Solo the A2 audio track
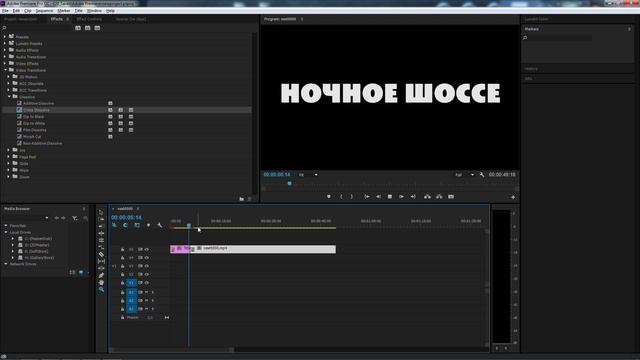640x360 pixels. click(153, 301)
